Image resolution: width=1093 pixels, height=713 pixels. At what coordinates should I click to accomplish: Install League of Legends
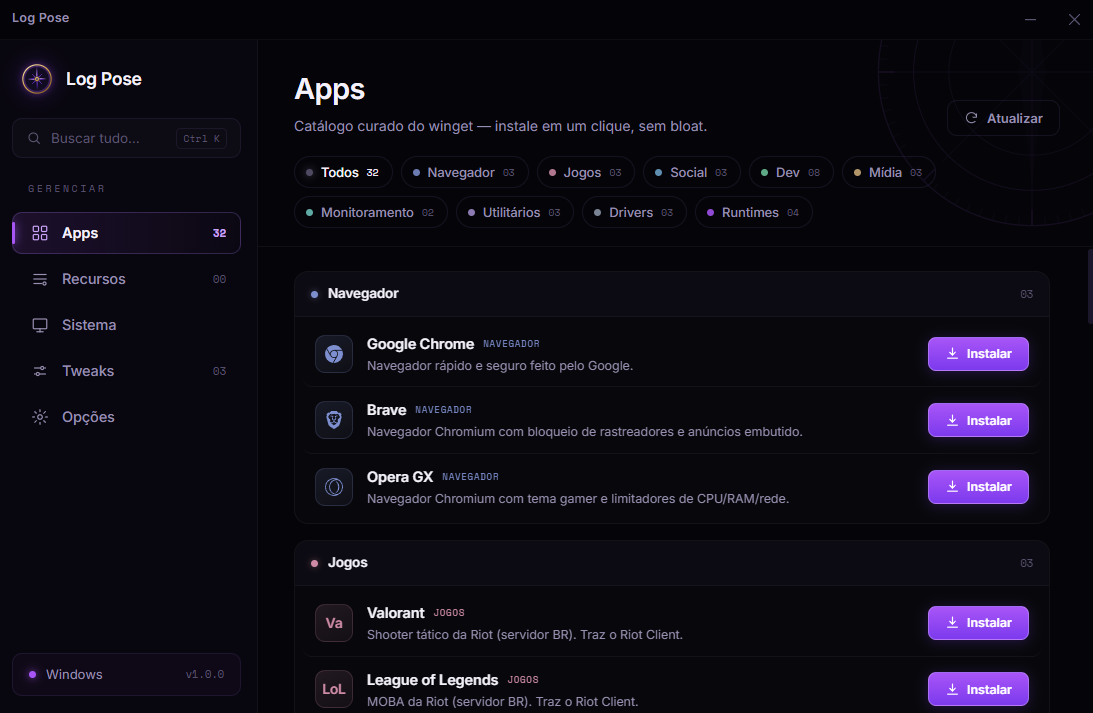tap(978, 689)
